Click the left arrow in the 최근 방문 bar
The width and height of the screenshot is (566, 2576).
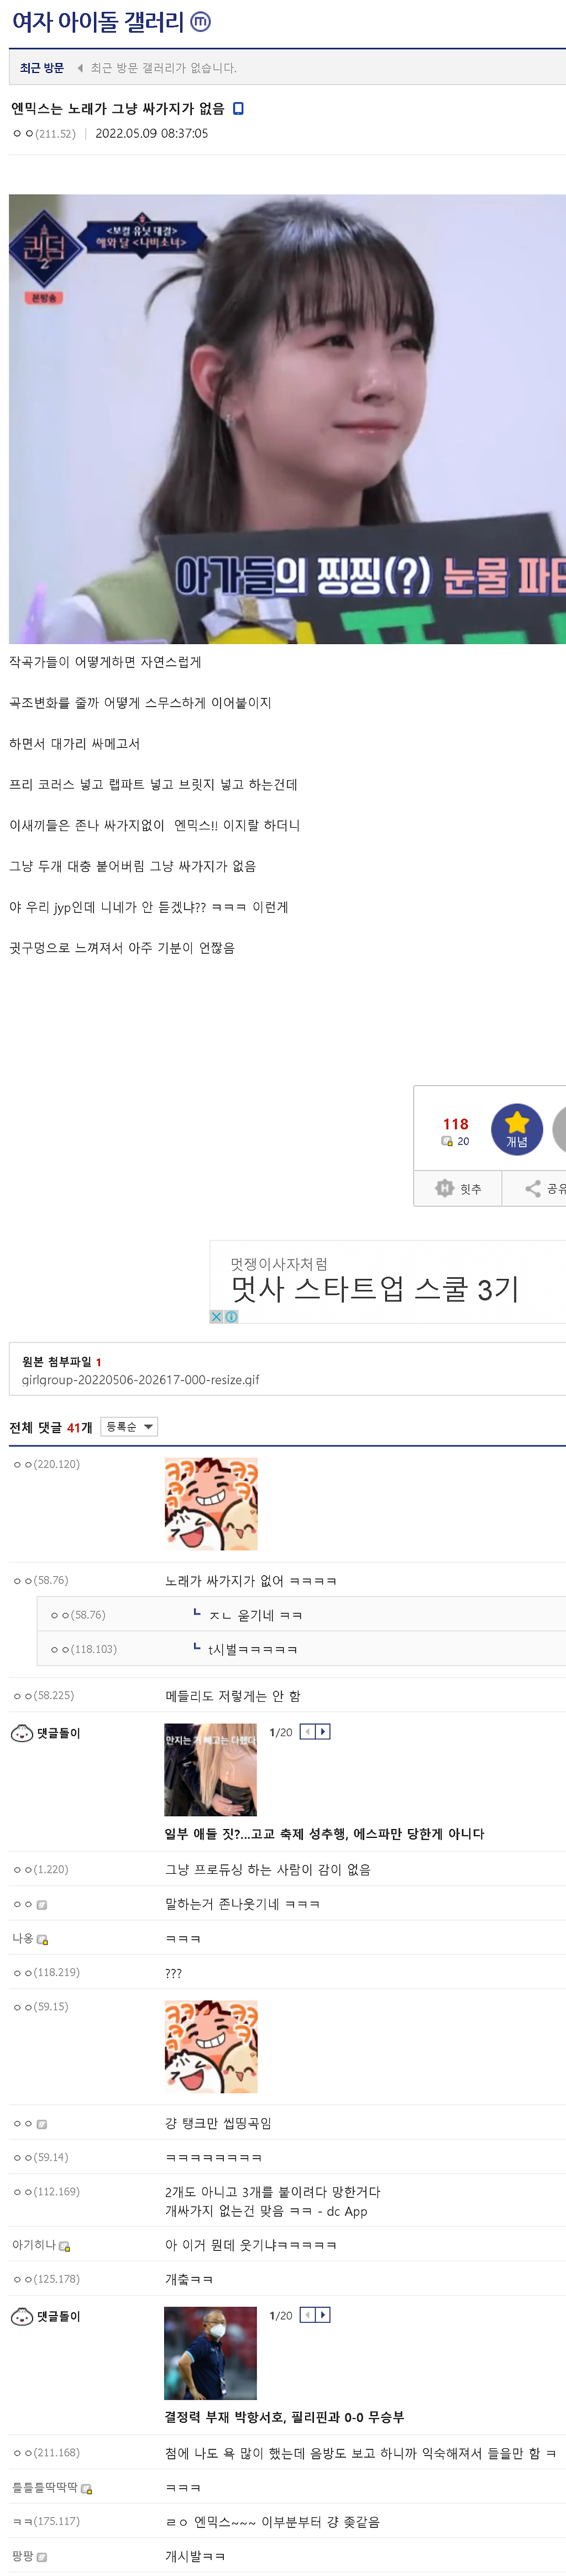pyautogui.click(x=80, y=68)
